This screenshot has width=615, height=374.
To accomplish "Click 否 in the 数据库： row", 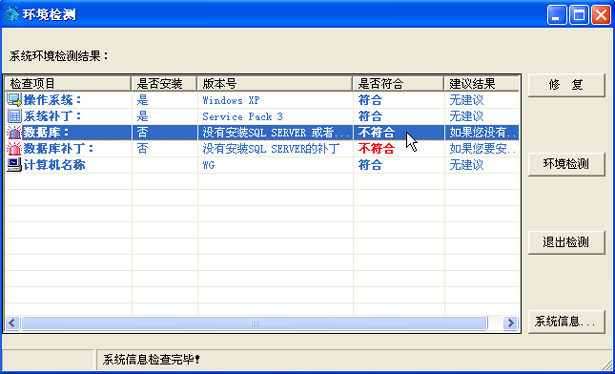I will (142, 133).
